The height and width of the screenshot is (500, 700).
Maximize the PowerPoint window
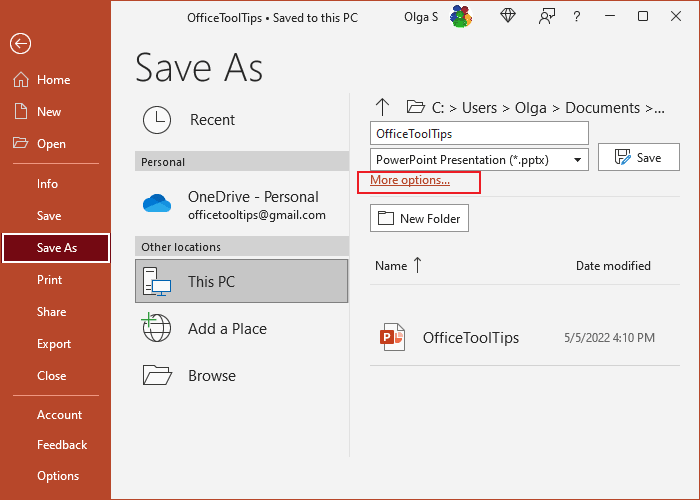tap(643, 17)
